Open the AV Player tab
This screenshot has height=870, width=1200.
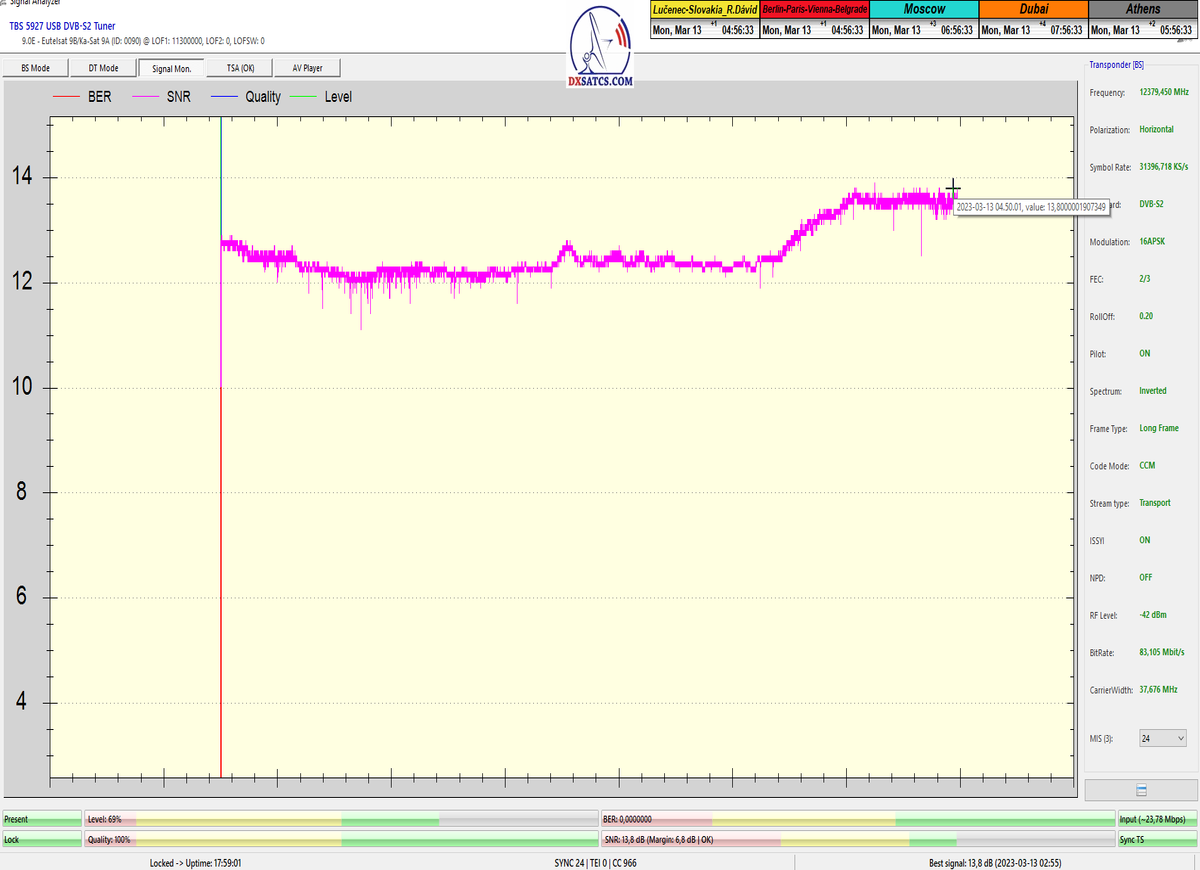pyautogui.click(x=307, y=68)
